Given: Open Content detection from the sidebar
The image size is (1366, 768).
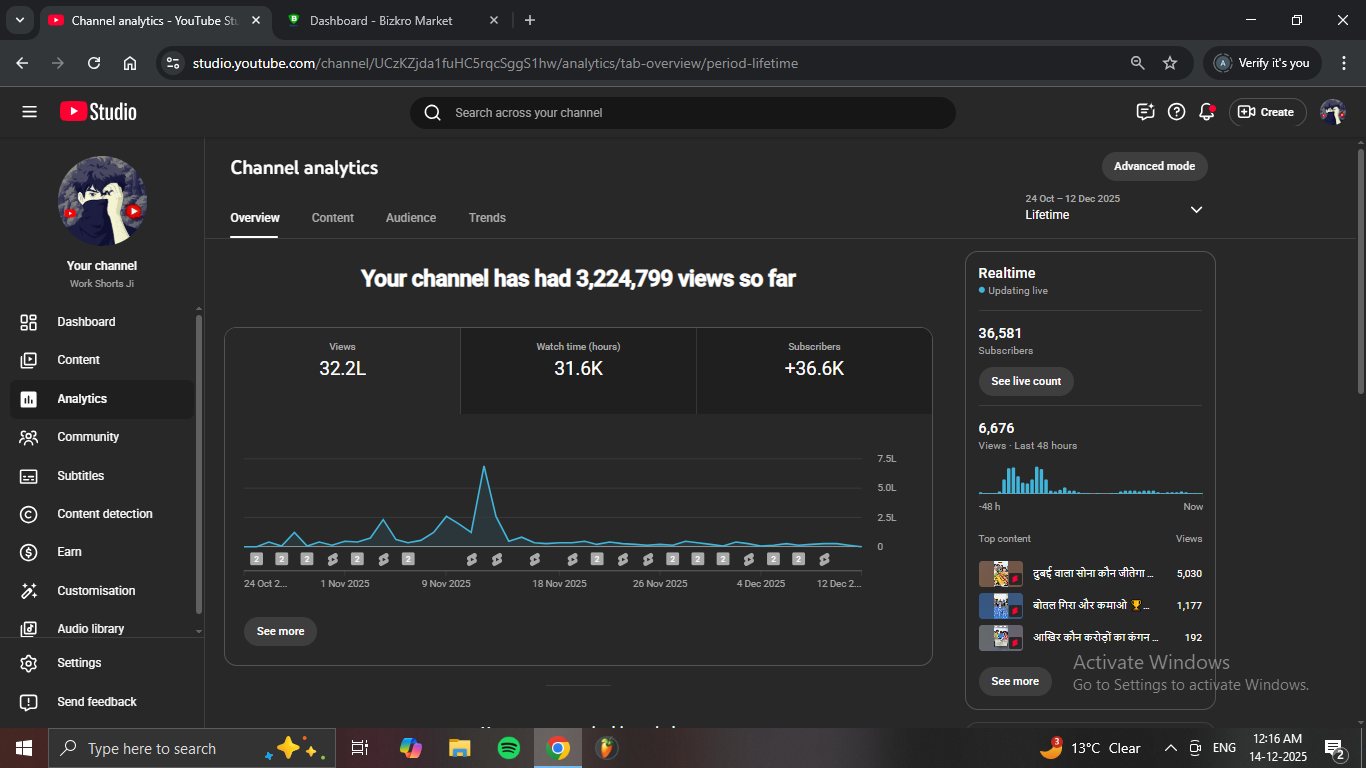Looking at the screenshot, I should tap(104, 514).
